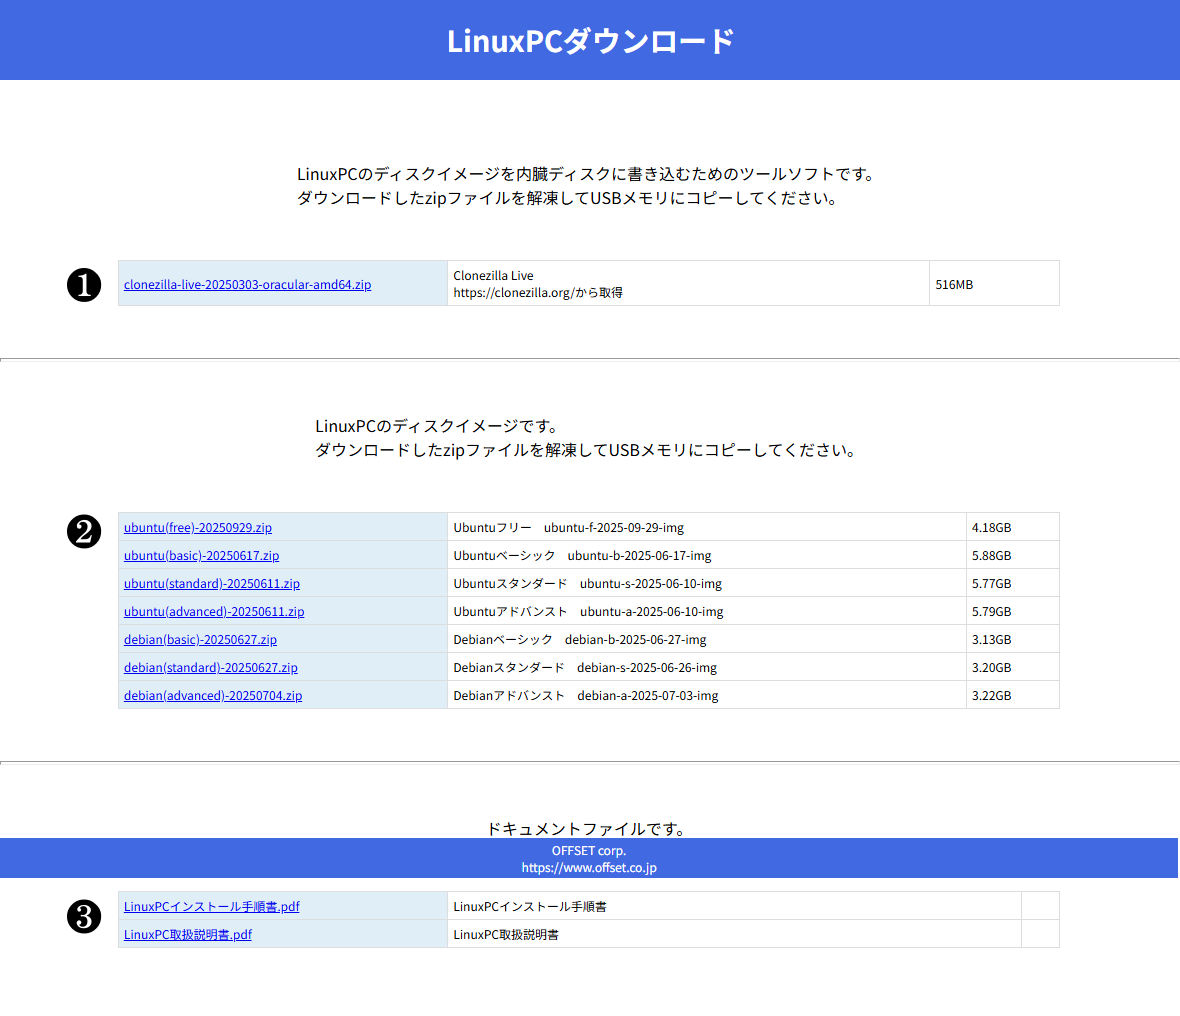1180x1016 pixels.
Task: Download the debian(basic)-20250627.zip file
Action: click(x=200, y=639)
